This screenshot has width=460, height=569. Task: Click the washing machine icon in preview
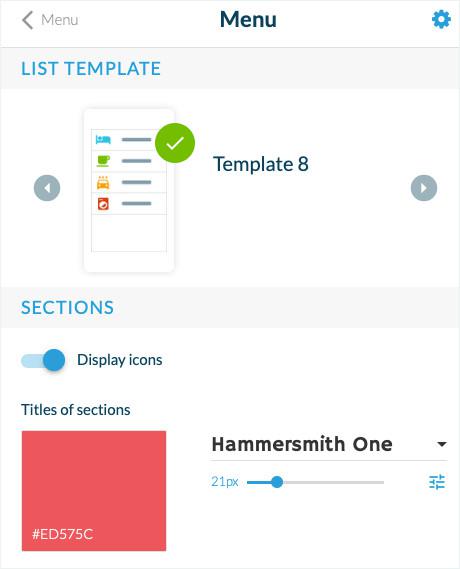pos(103,204)
